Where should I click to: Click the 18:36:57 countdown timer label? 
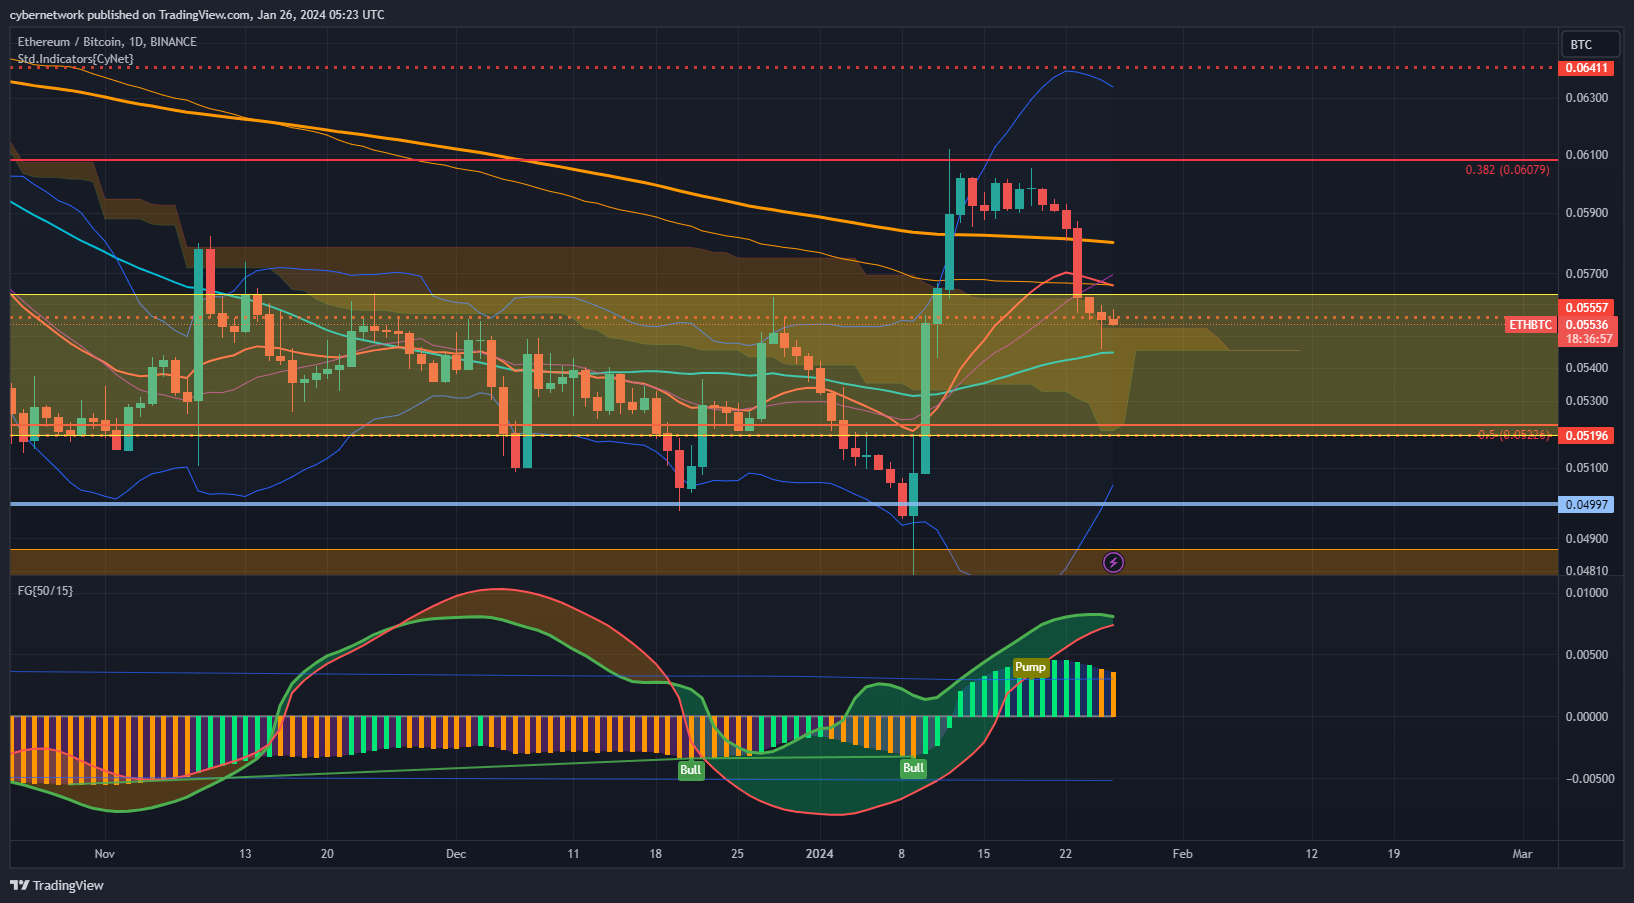coord(1589,339)
